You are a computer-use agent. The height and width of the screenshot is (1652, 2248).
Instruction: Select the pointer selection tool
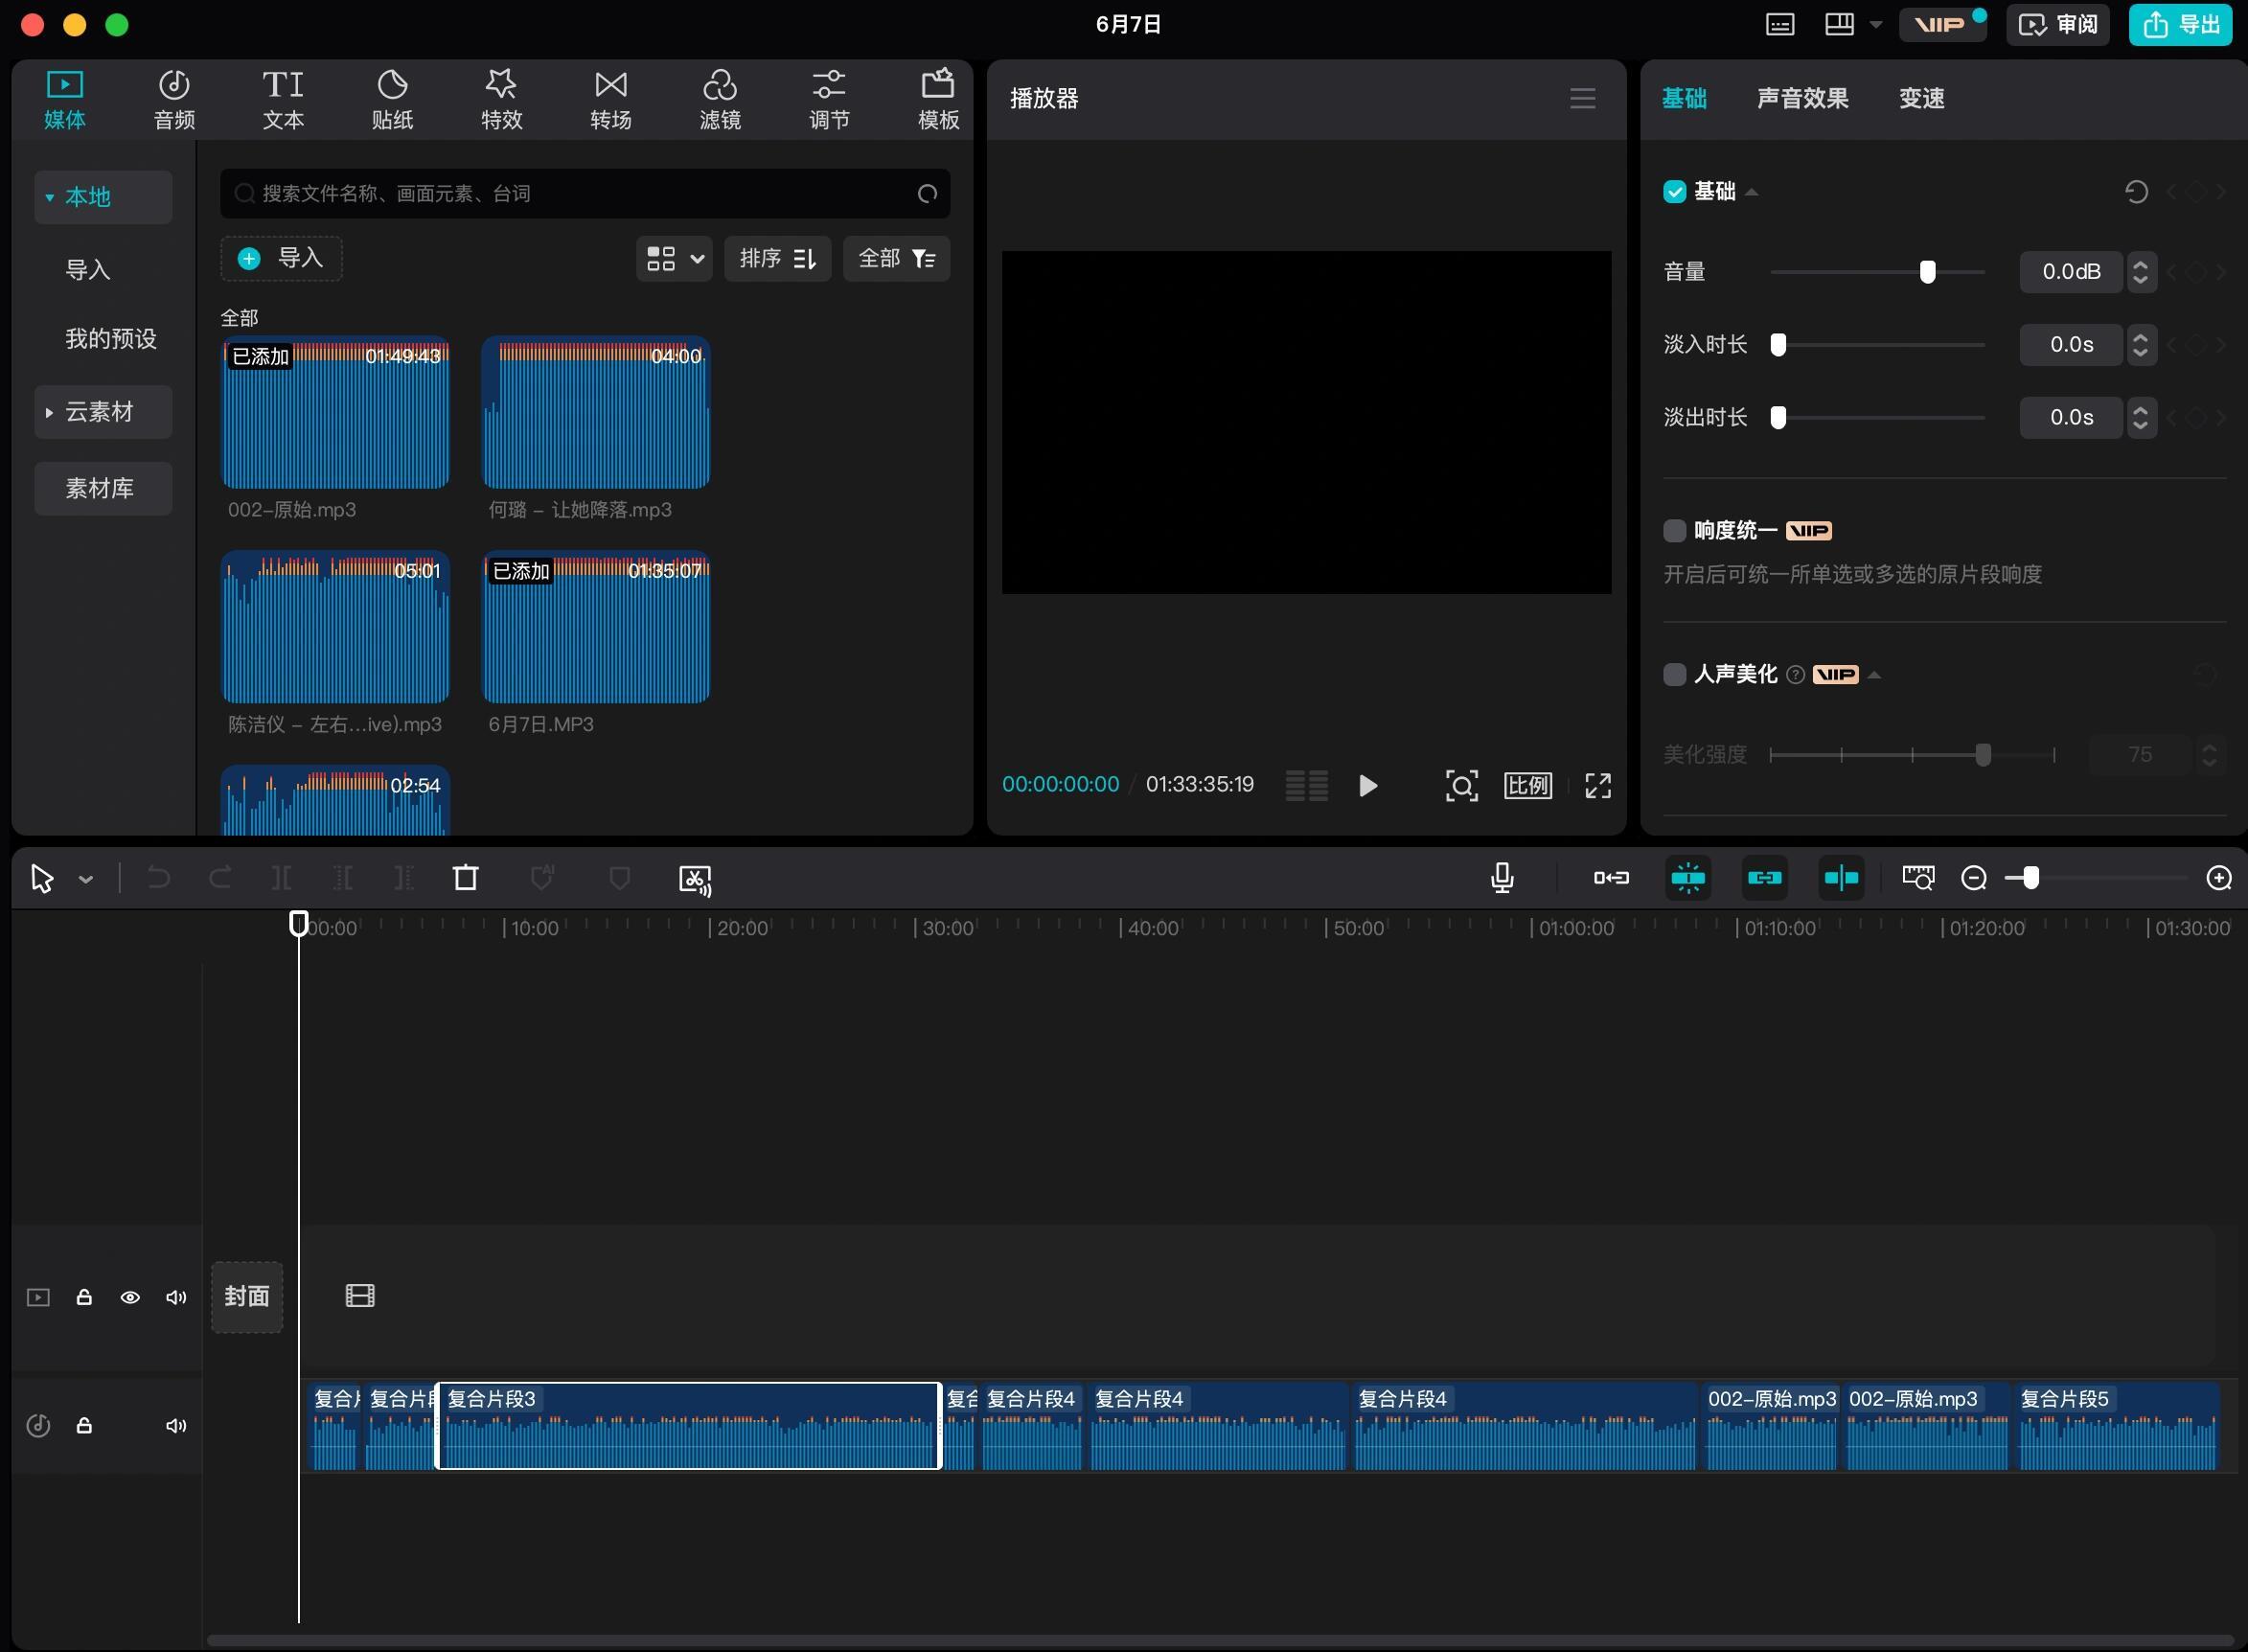[42, 879]
